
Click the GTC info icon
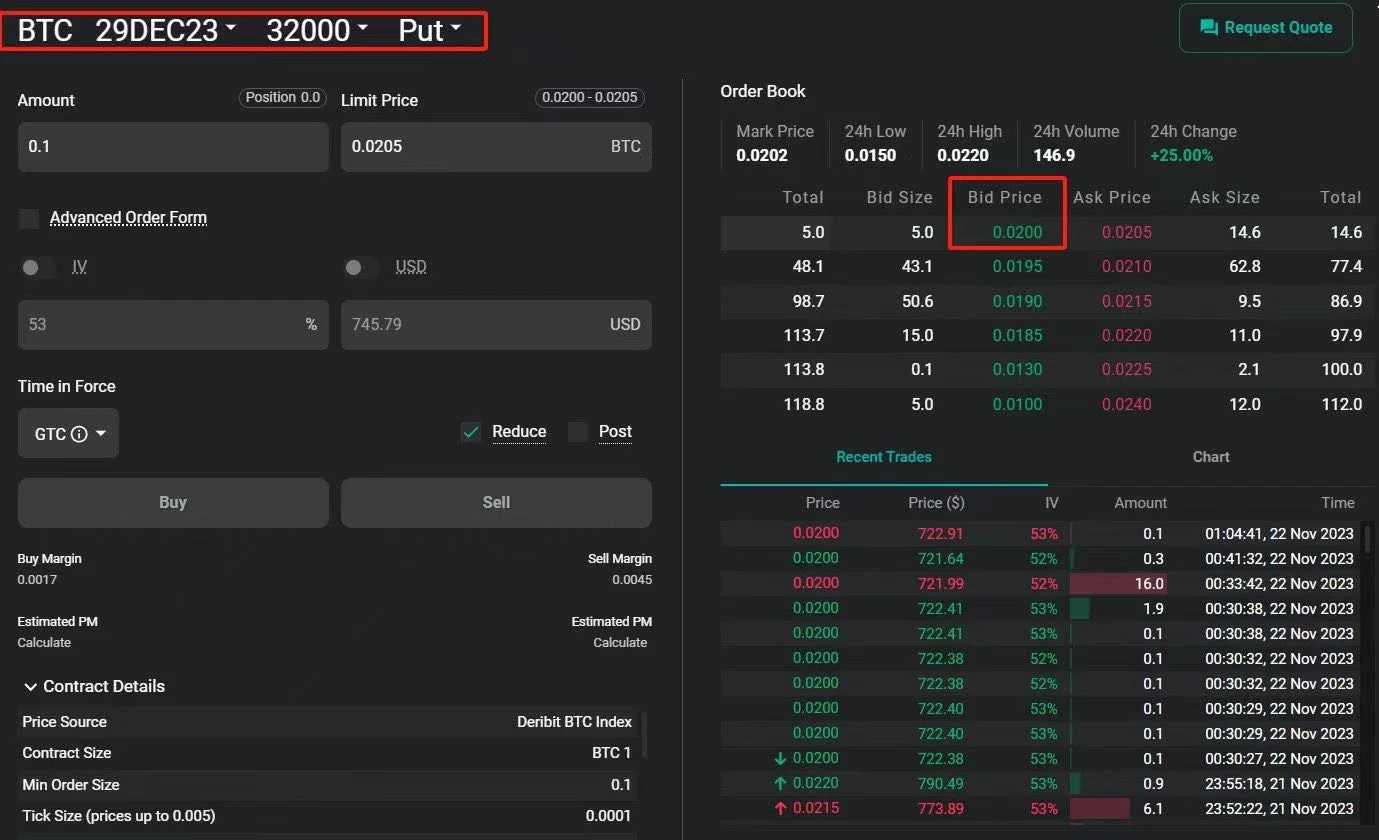pos(80,434)
